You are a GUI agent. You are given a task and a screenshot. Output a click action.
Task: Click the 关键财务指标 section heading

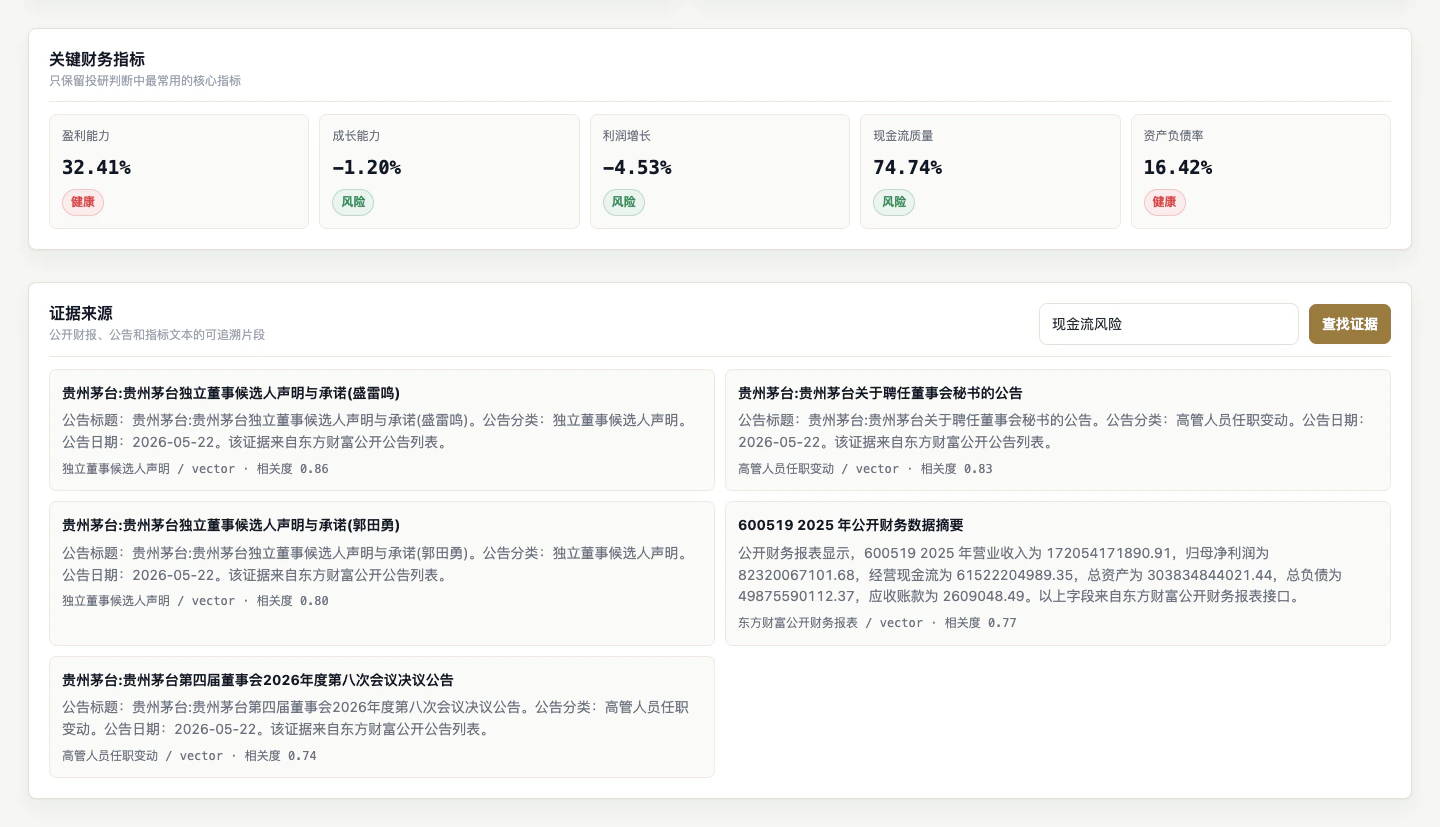click(97, 59)
